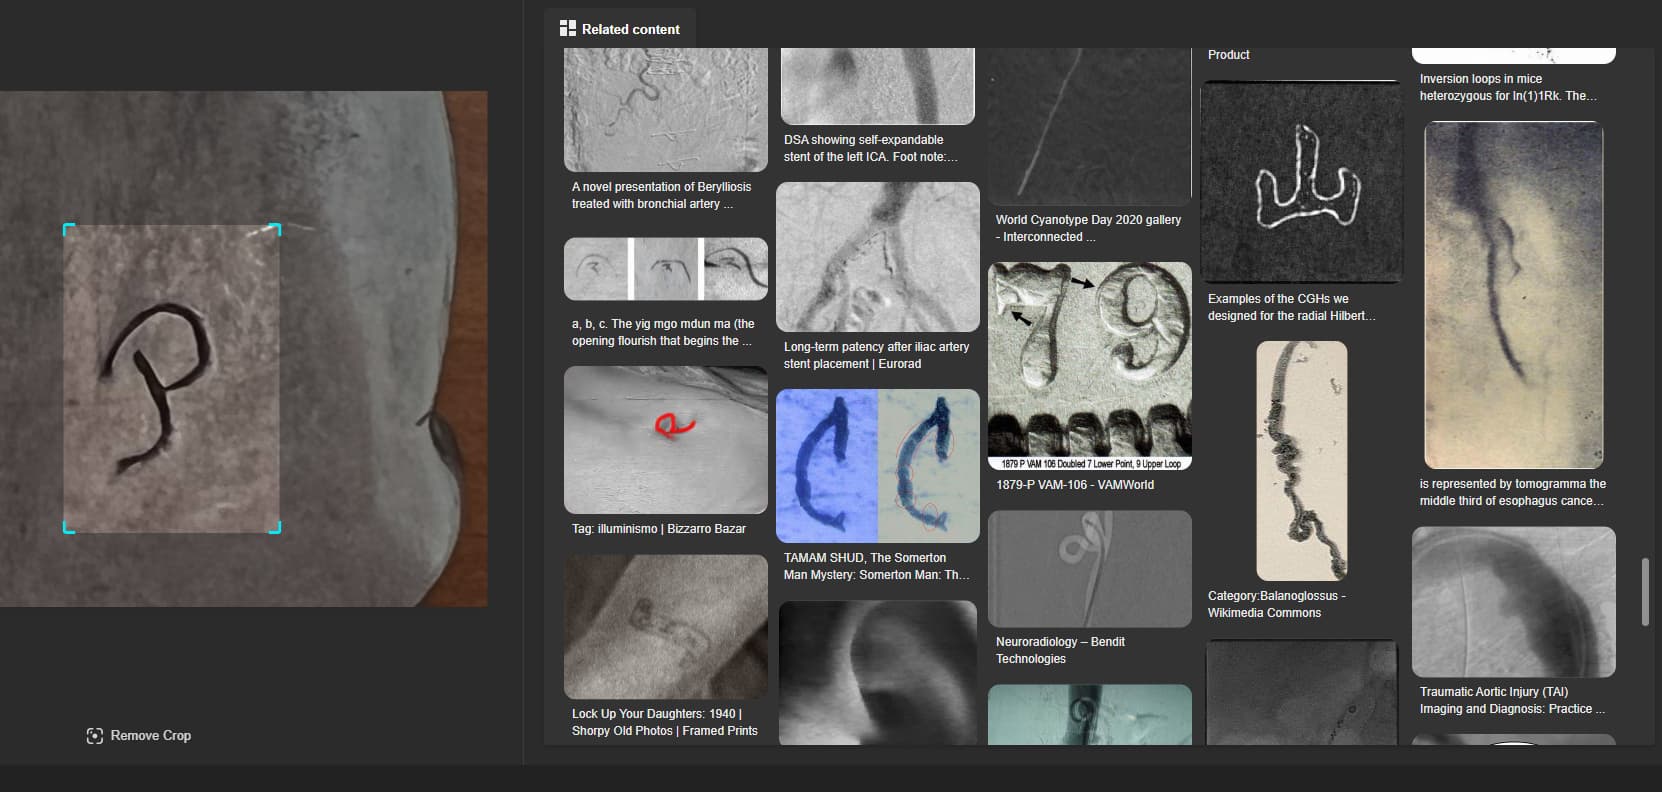Open the red-marked illuminismo image thumbnail

665,440
